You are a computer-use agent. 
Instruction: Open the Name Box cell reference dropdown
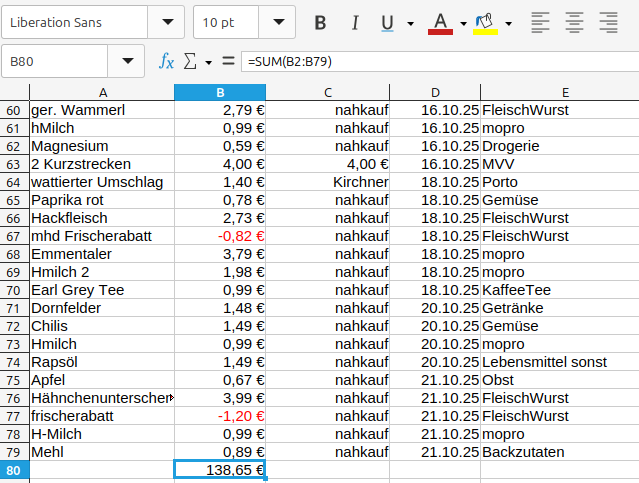[x=127, y=62]
